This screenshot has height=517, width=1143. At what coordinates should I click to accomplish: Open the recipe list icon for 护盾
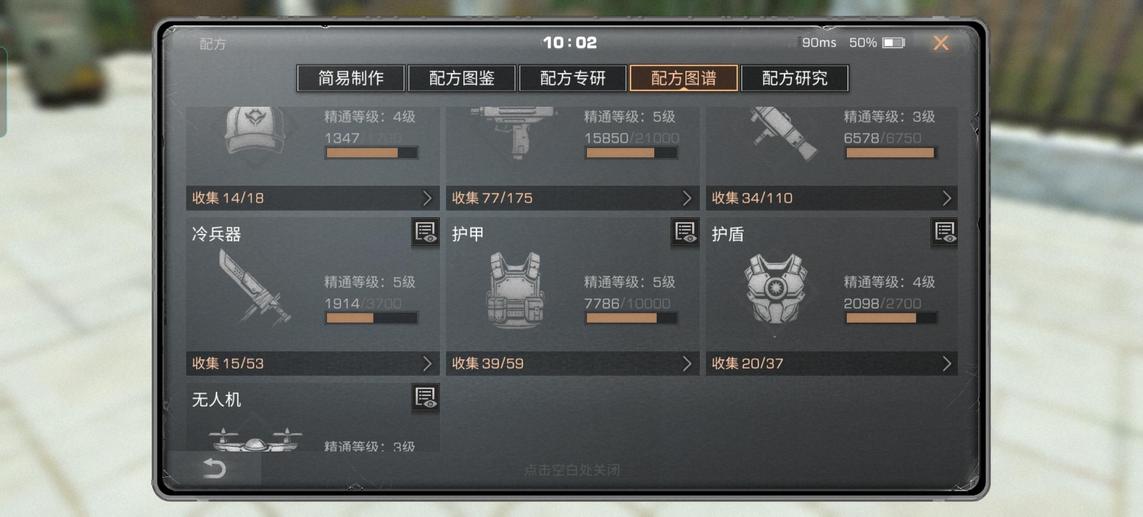(945, 233)
